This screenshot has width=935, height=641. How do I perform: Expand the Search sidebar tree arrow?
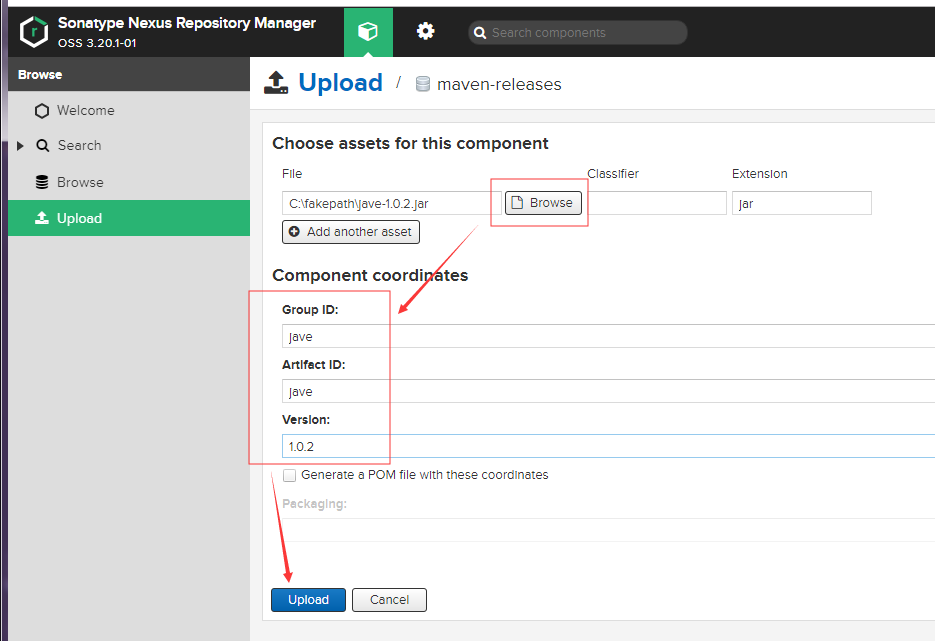20,145
